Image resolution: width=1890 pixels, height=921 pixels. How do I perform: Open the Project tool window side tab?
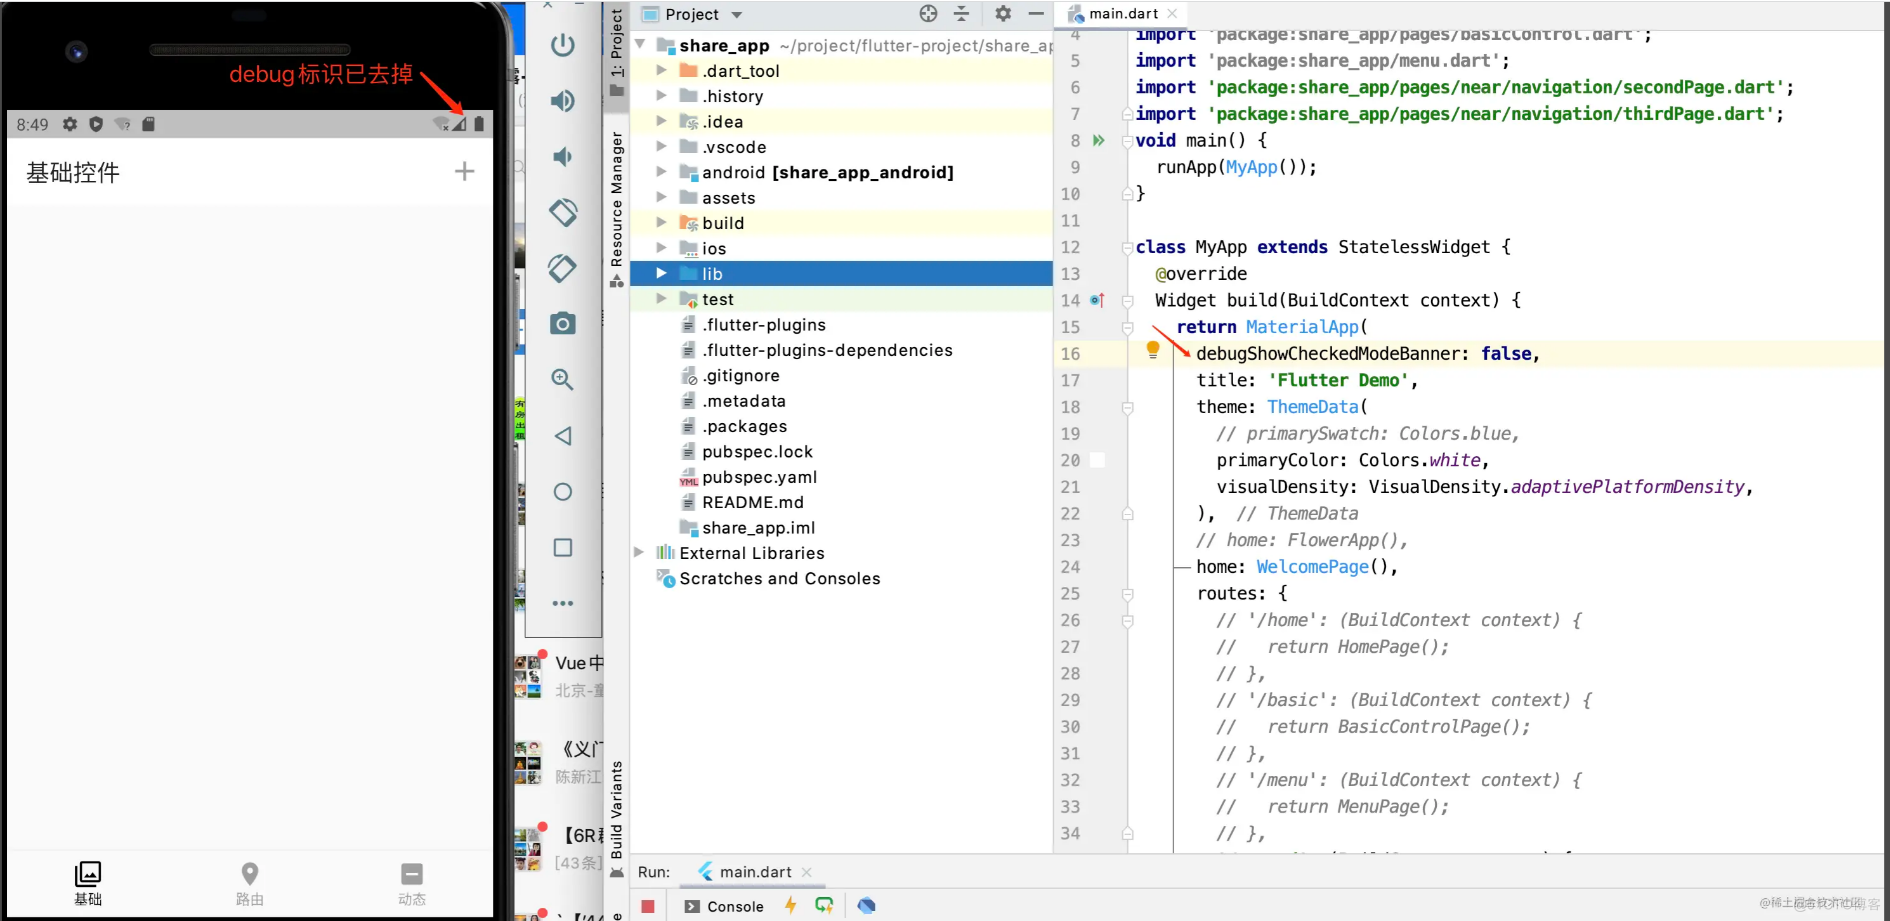tap(617, 52)
